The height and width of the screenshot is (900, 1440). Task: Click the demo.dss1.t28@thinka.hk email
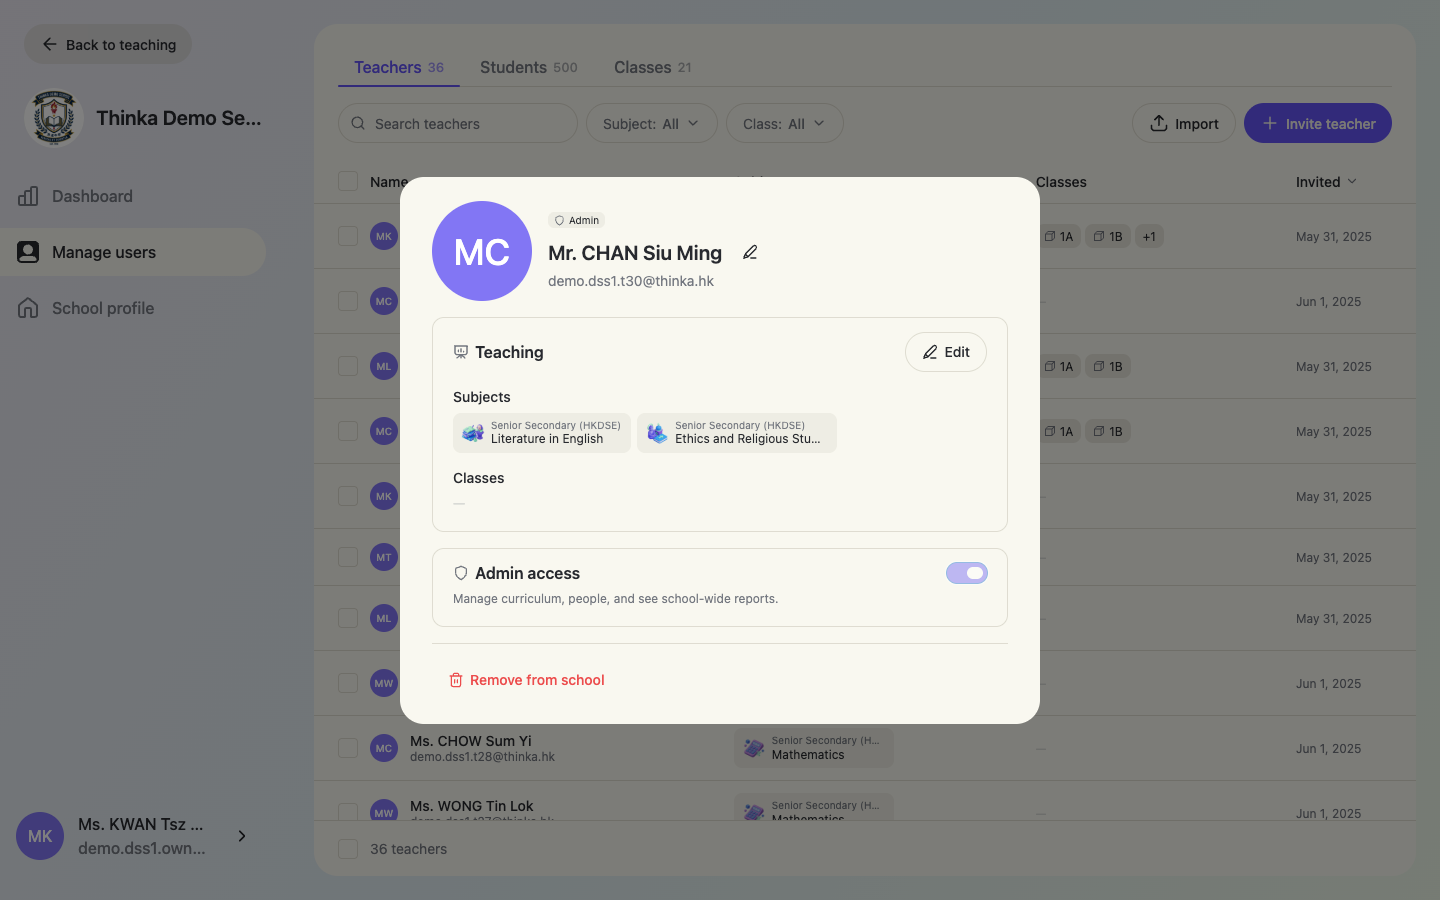[x=482, y=757]
